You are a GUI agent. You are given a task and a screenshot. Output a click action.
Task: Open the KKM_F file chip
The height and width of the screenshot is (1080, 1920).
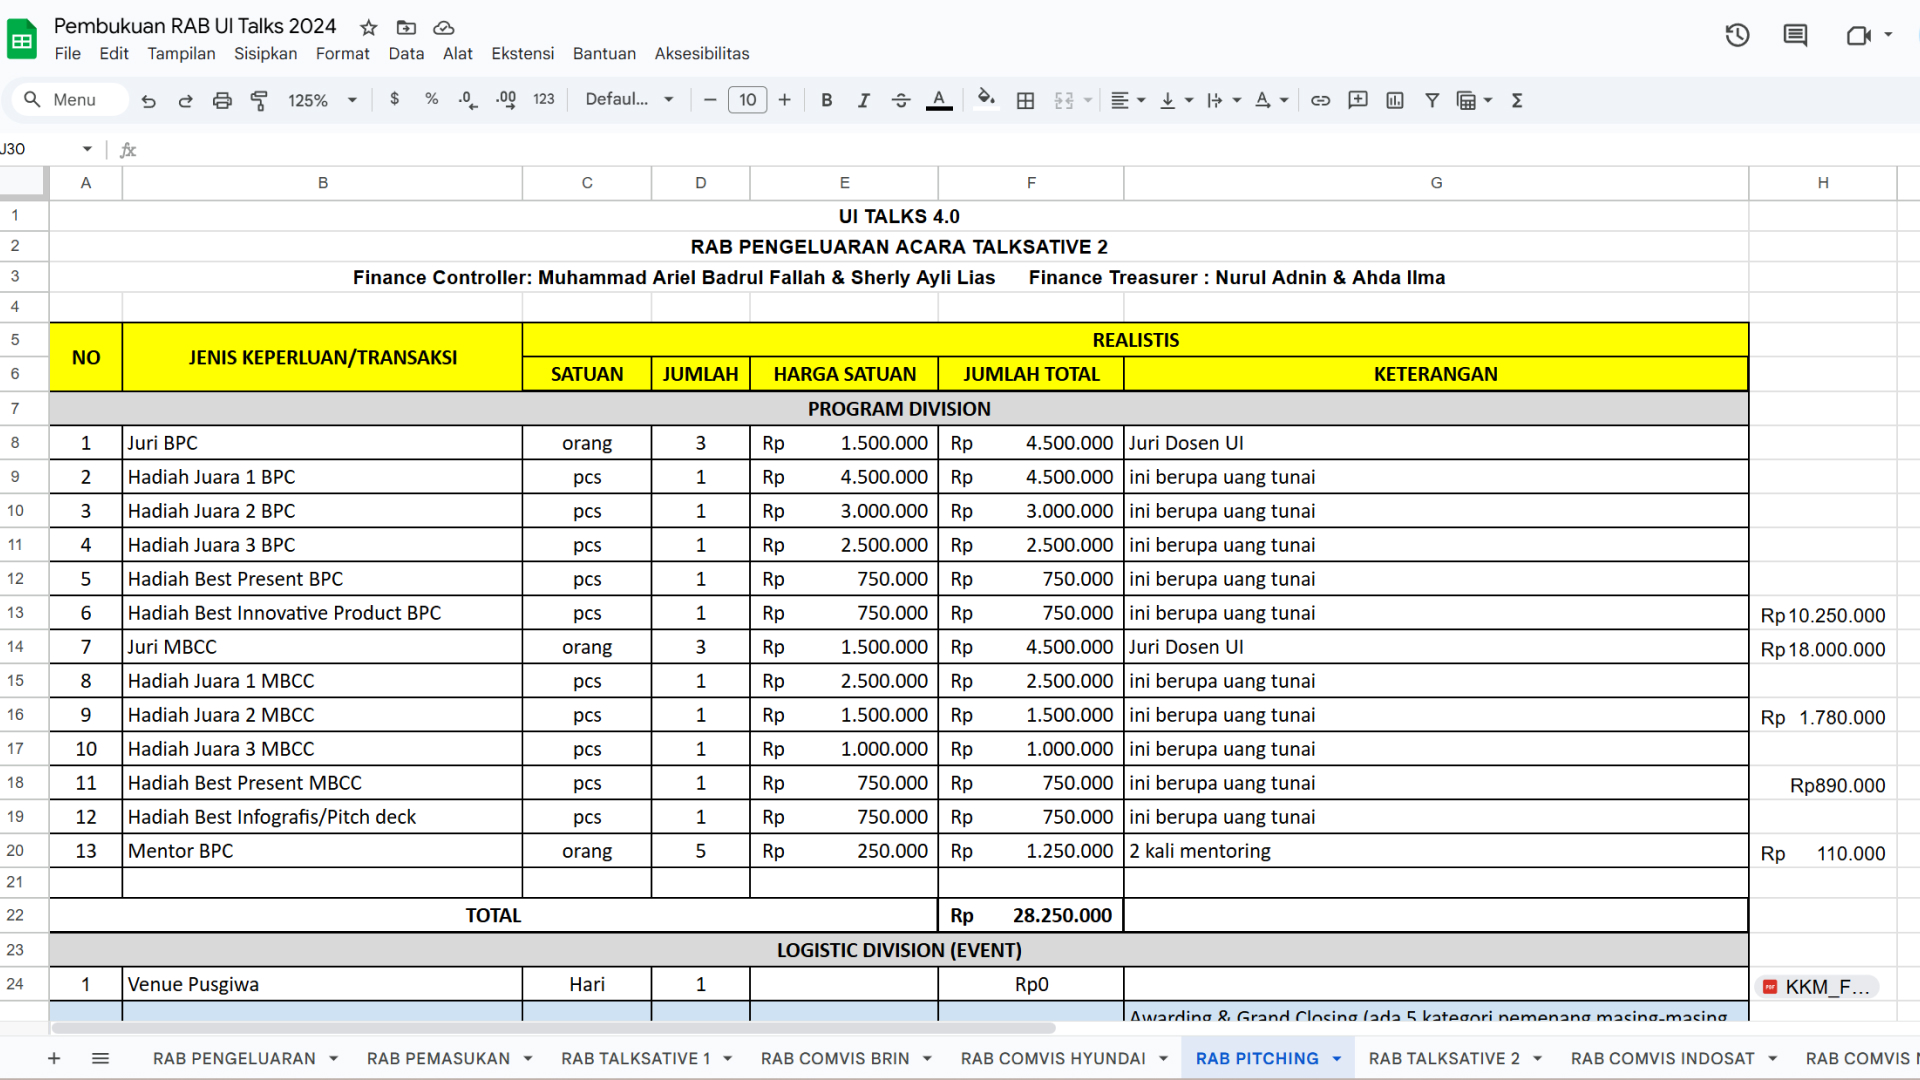(1818, 987)
